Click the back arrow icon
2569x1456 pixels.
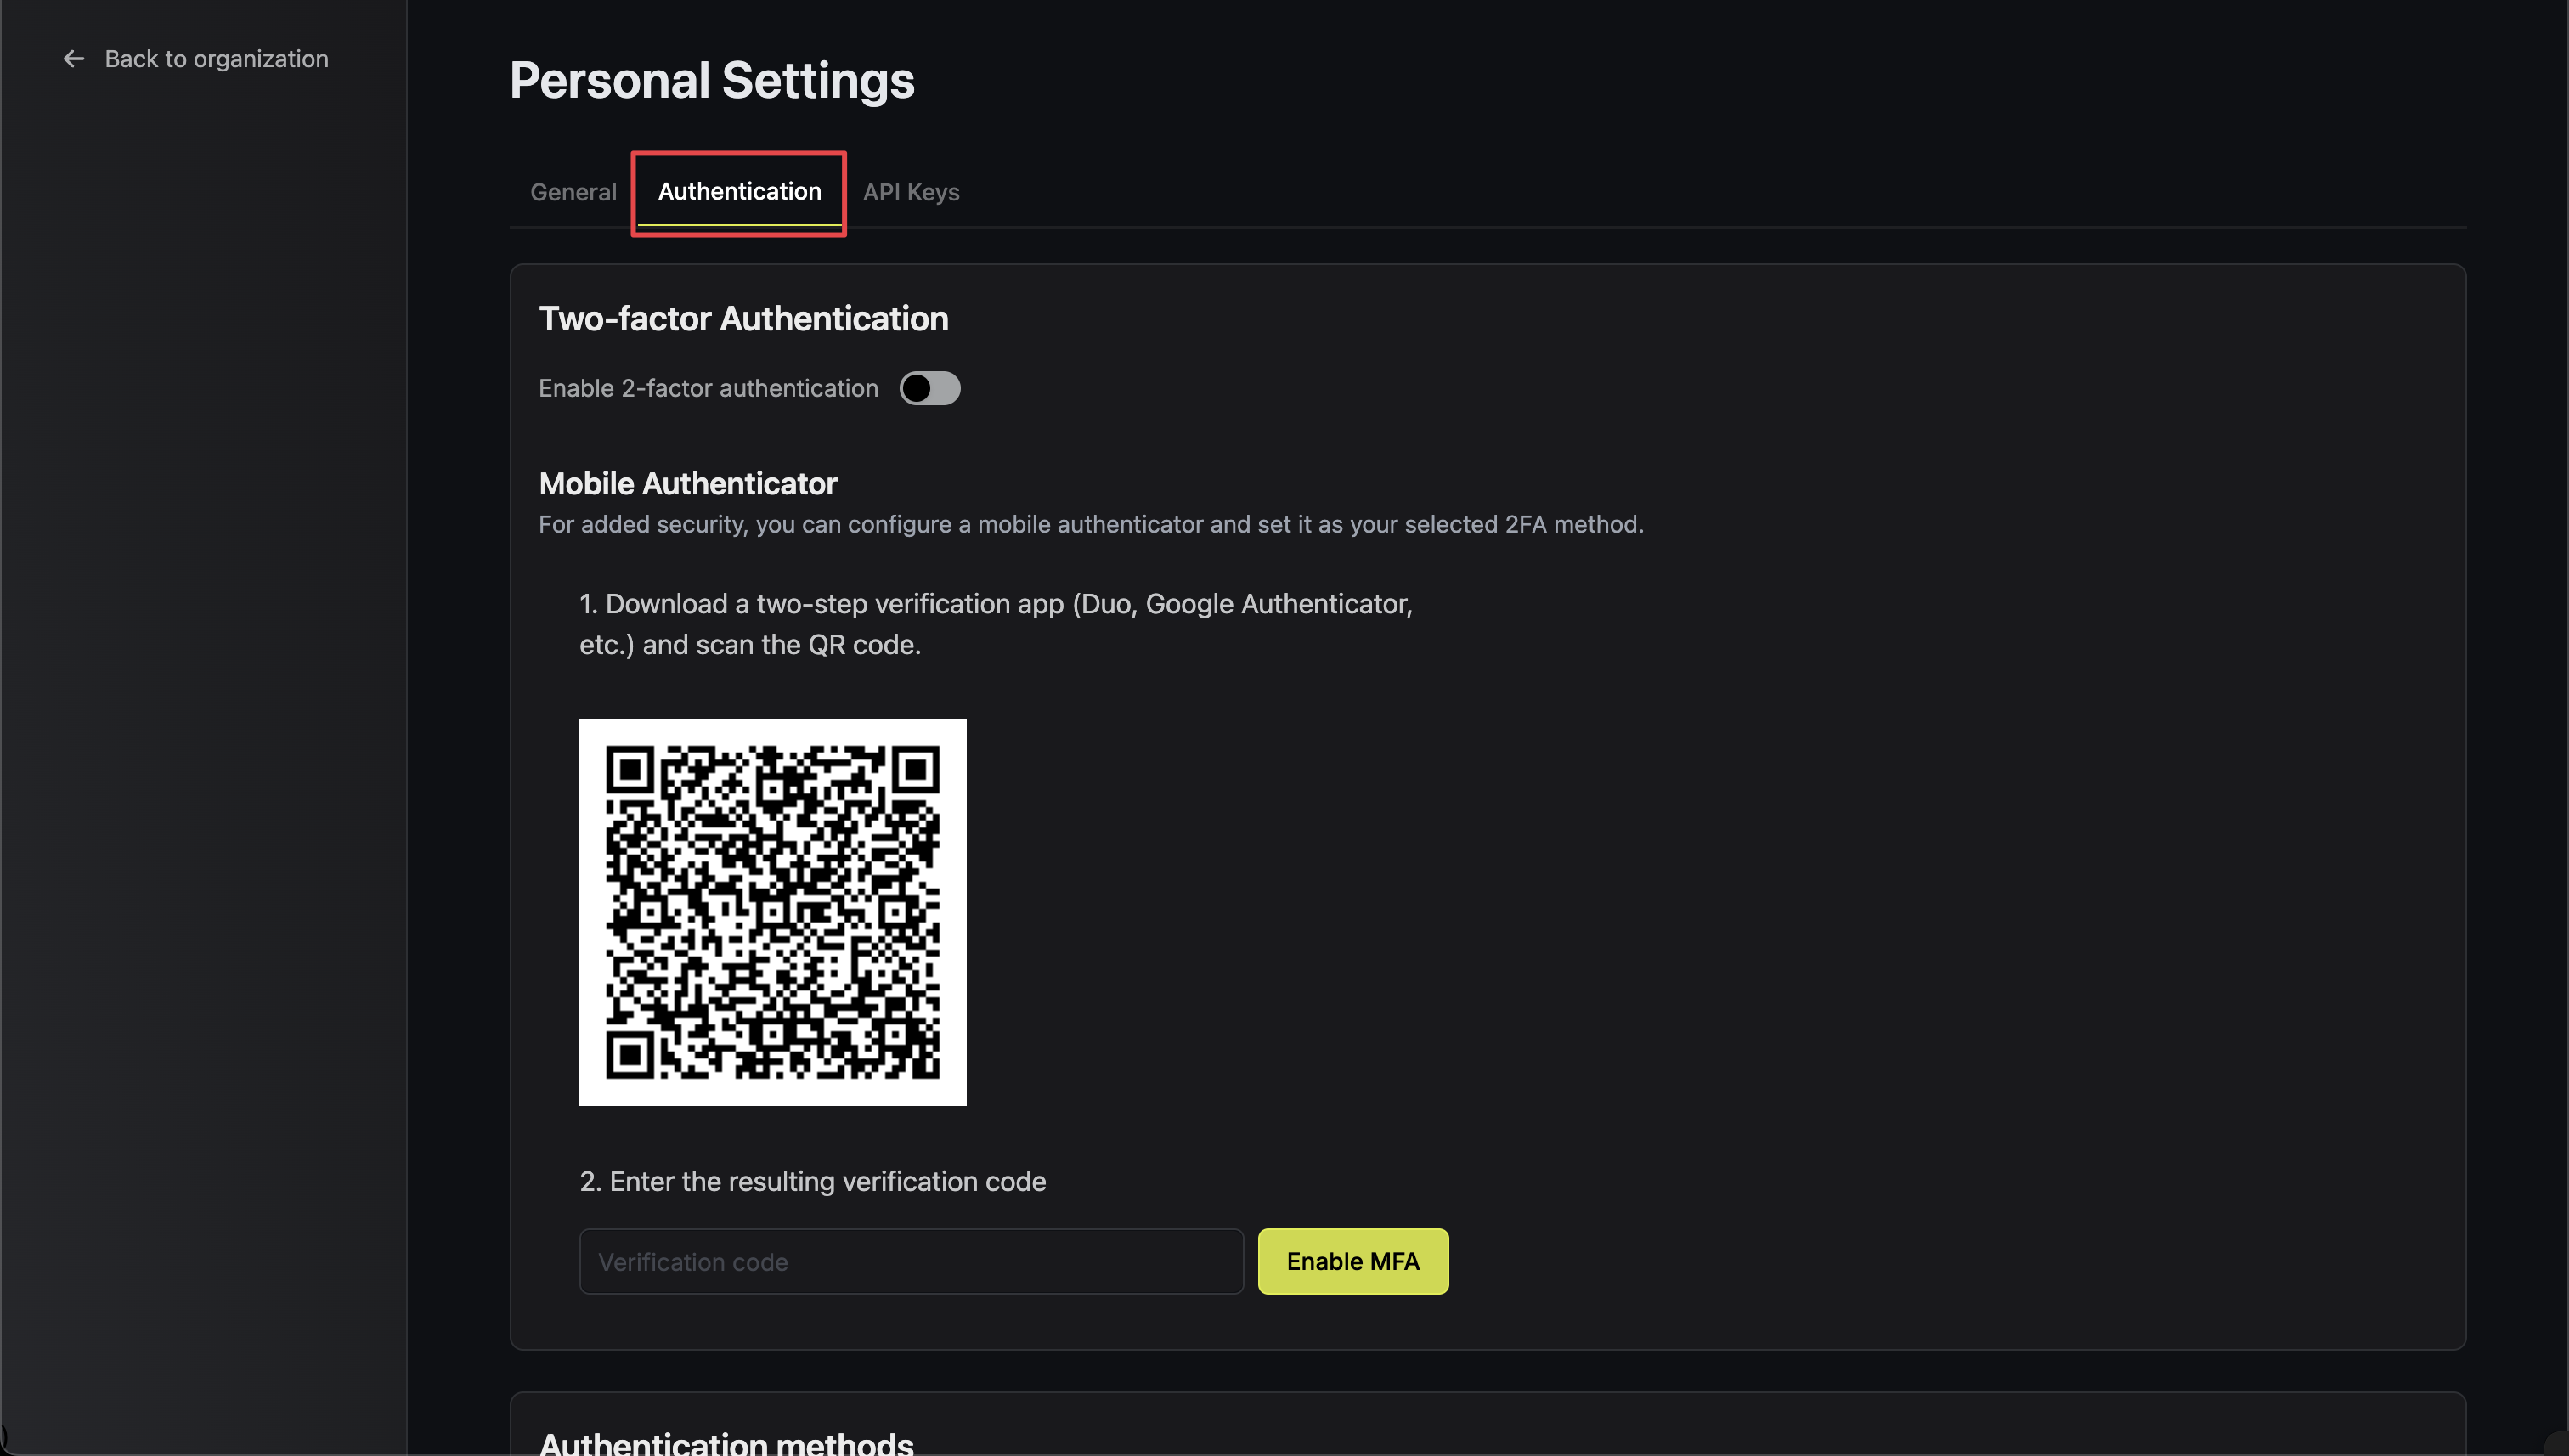point(74,59)
